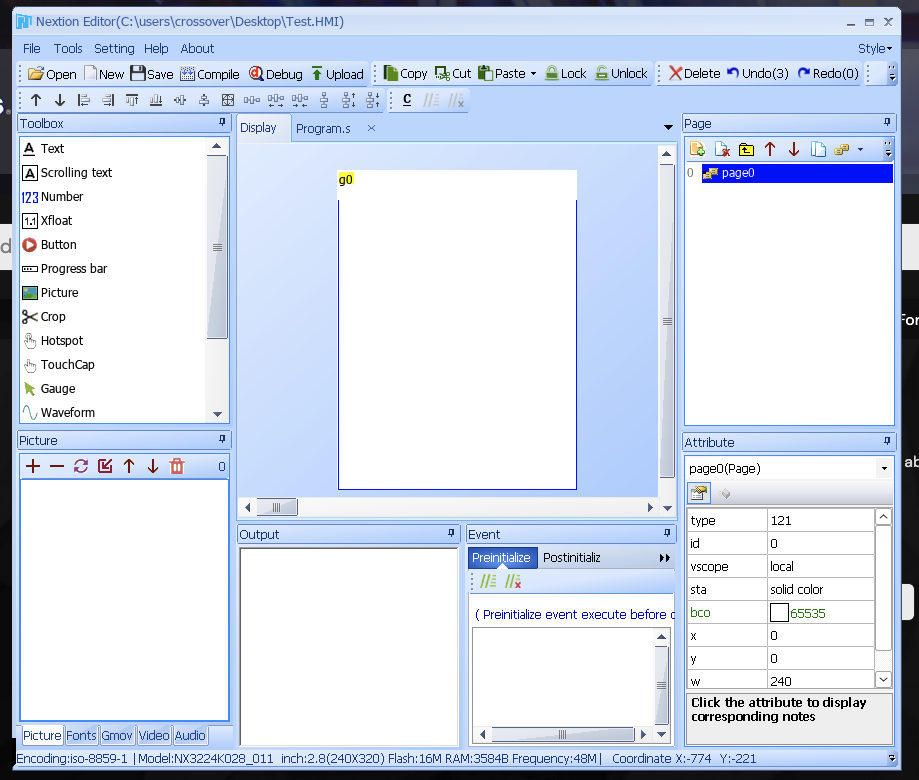The image size is (919, 780).
Task: Open the page0(Page) component dropdown
Action: pos(884,468)
